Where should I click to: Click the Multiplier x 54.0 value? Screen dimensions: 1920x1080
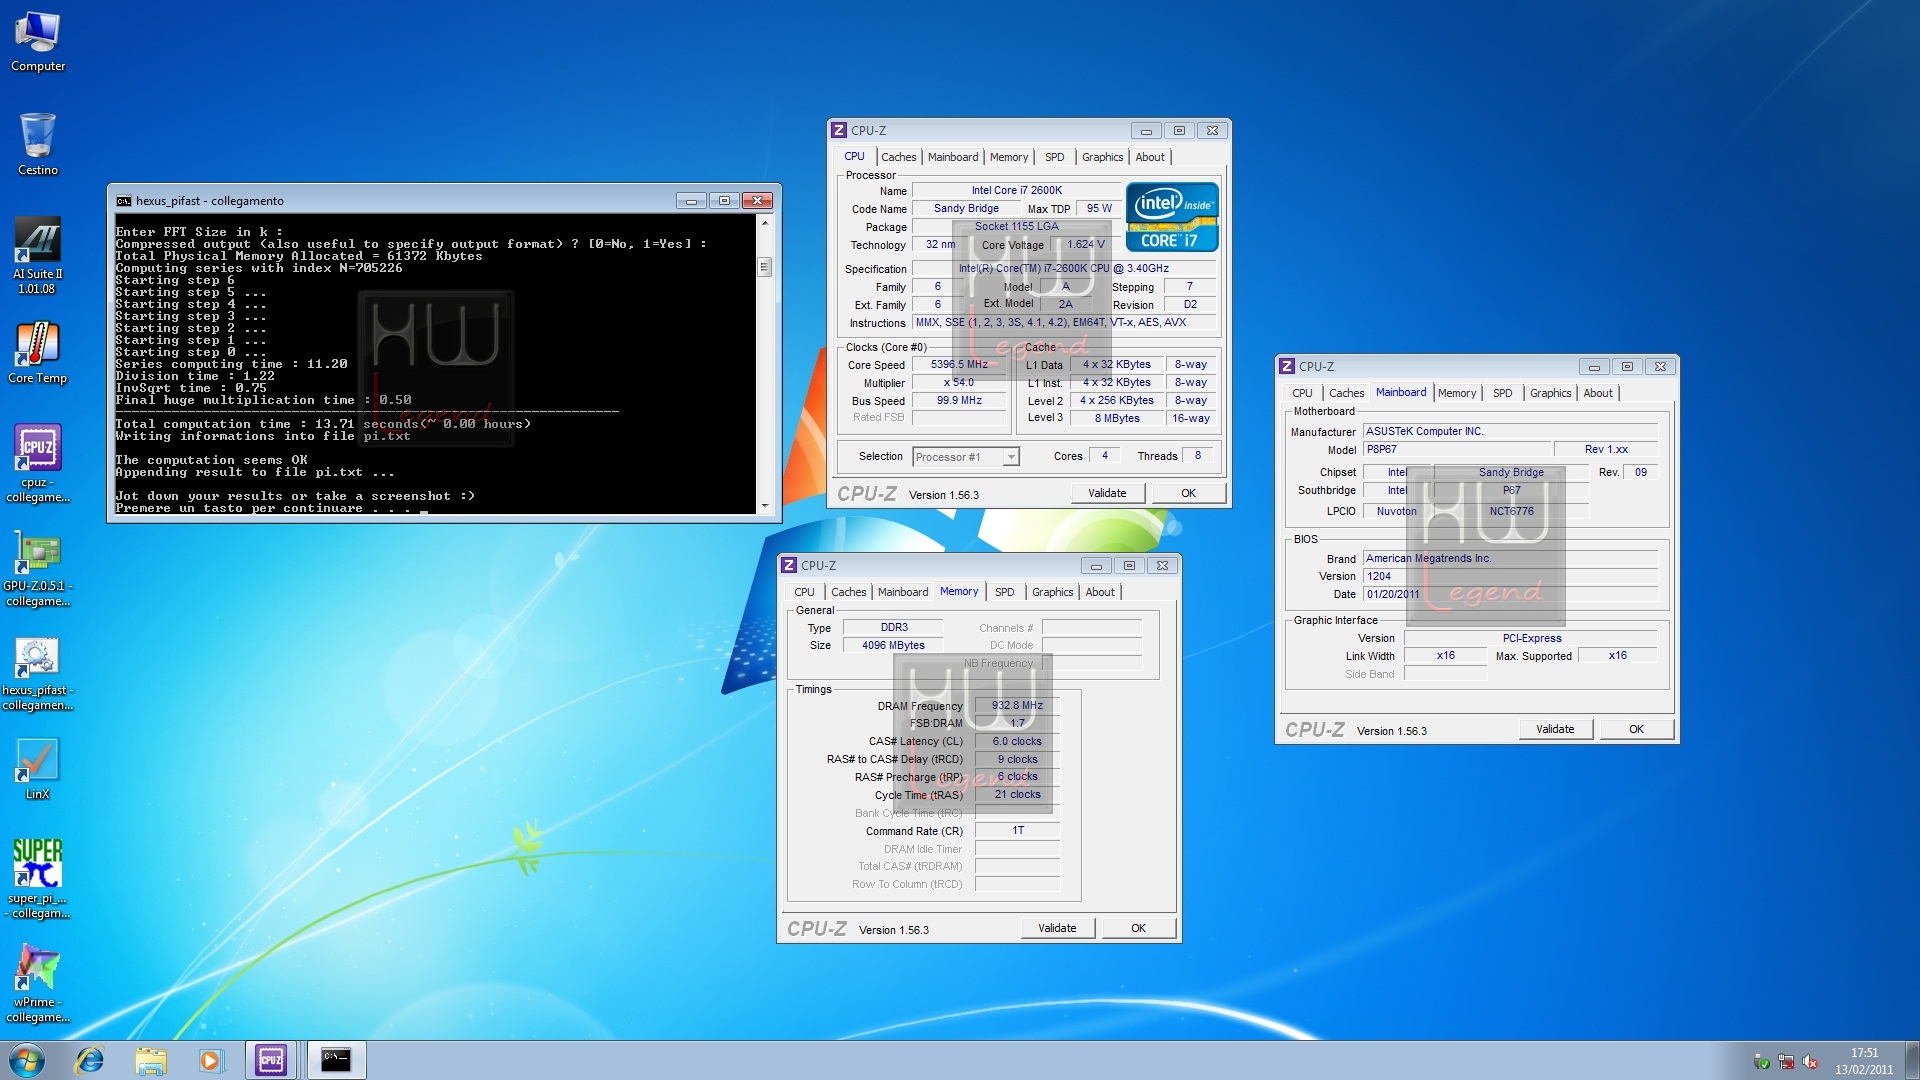click(x=958, y=383)
